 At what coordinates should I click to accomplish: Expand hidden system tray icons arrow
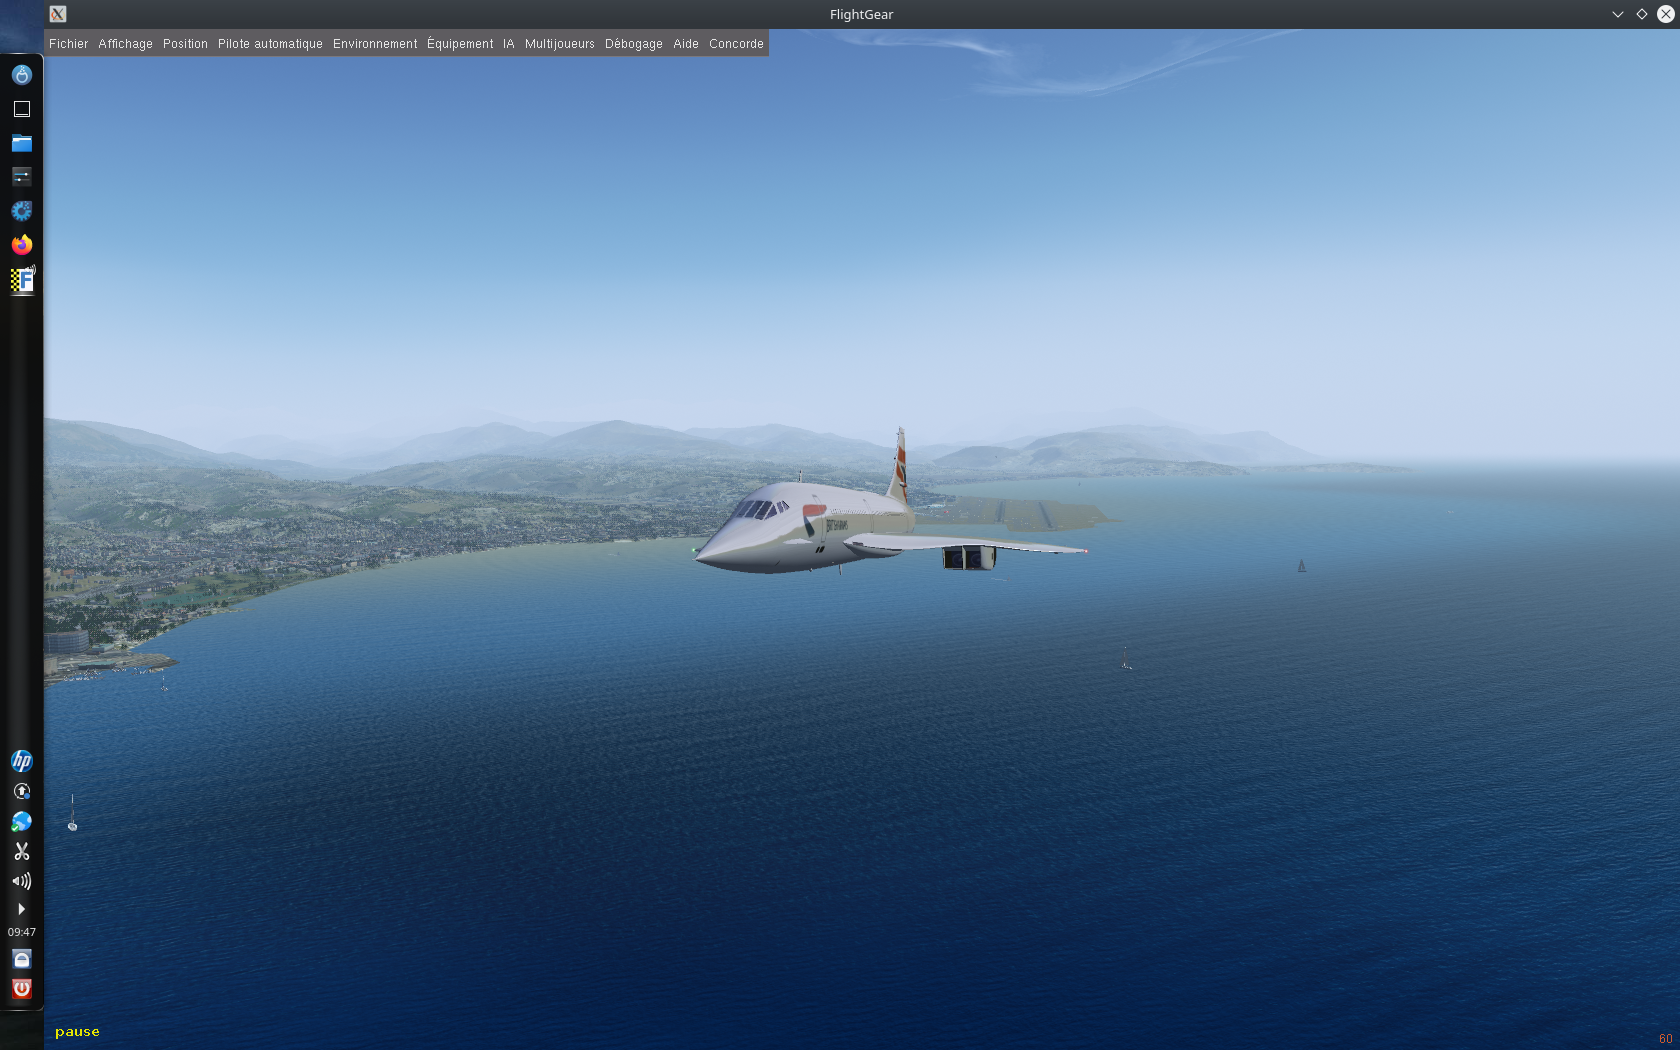[22, 909]
